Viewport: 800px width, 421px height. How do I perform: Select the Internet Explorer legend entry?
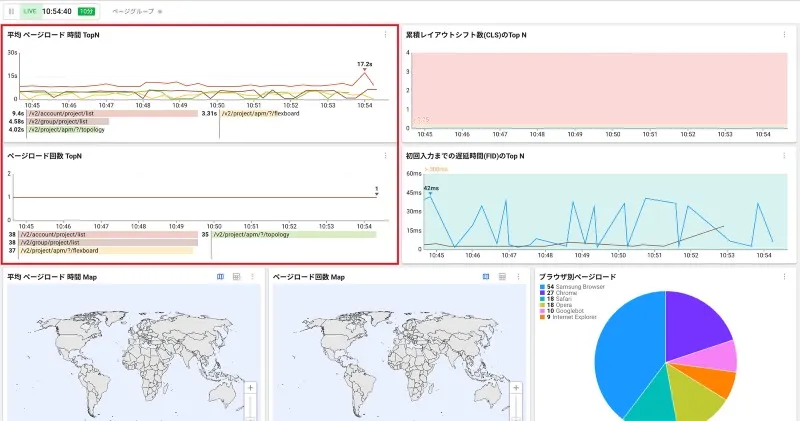pos(568,317)
